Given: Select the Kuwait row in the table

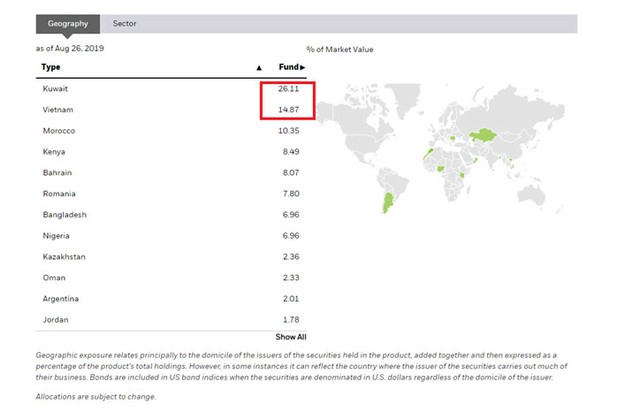Looking at the screenshot, I should click(55, 89).
